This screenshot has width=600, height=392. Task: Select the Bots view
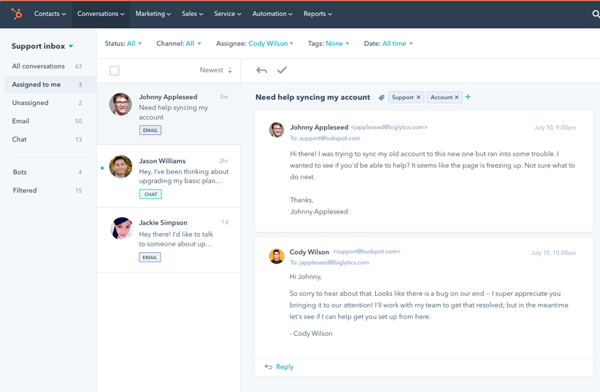[x=50, y=172]
